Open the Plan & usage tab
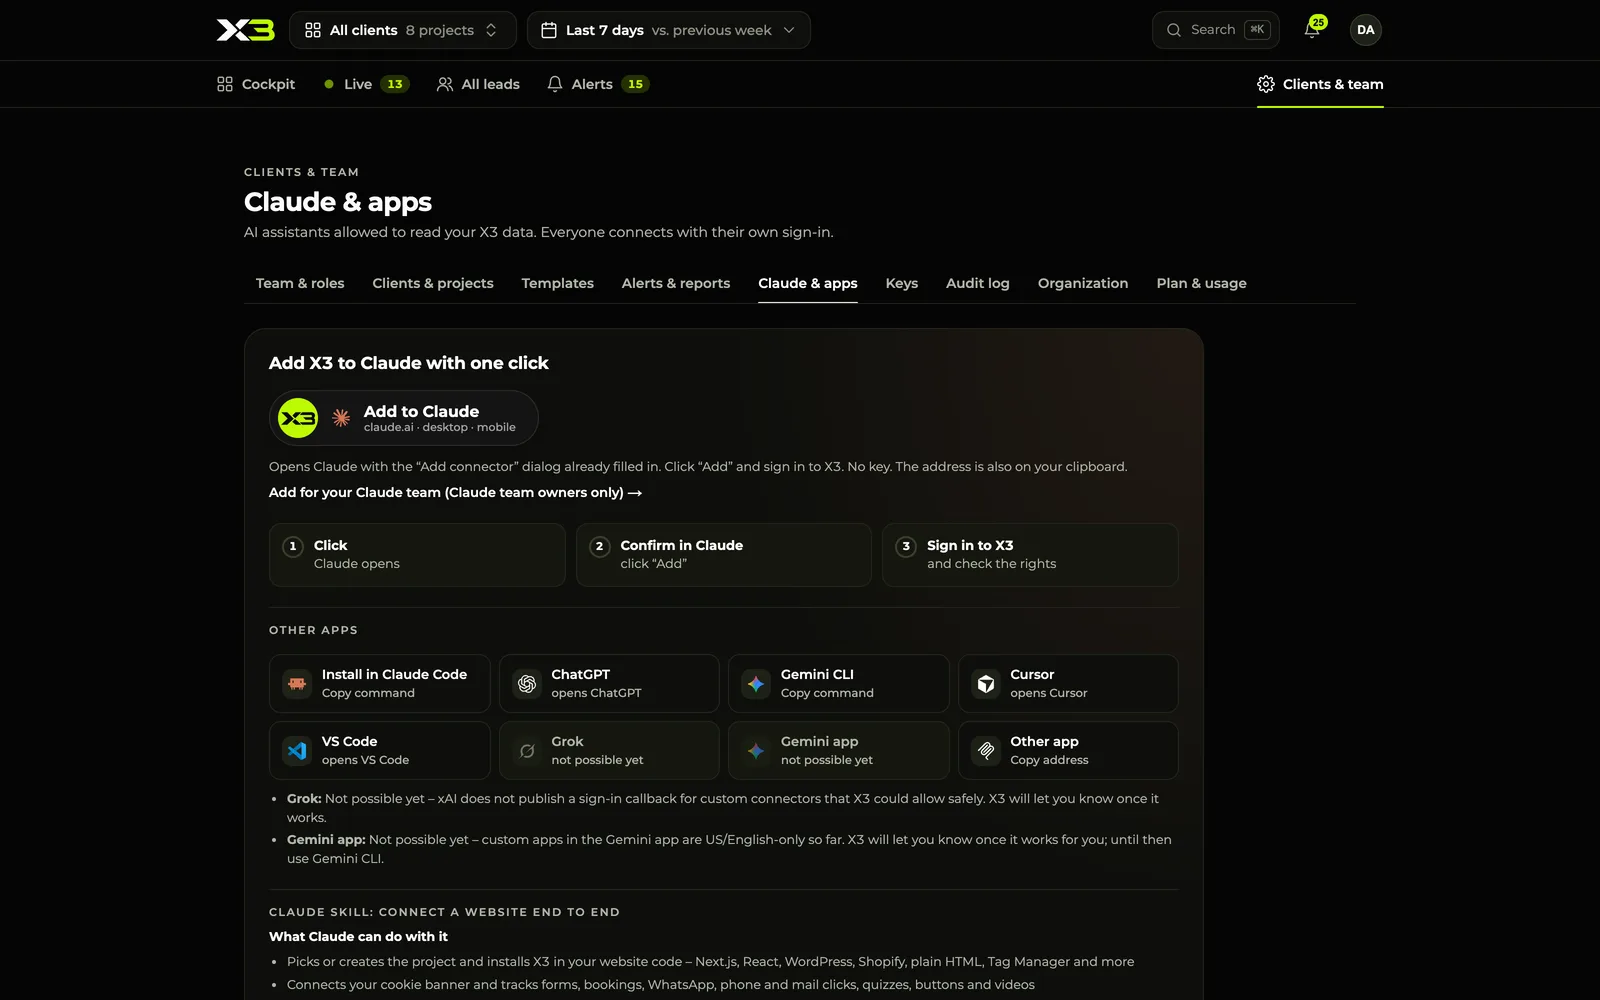This screenshot has height=1000, width=1600. coord(1201,283)
